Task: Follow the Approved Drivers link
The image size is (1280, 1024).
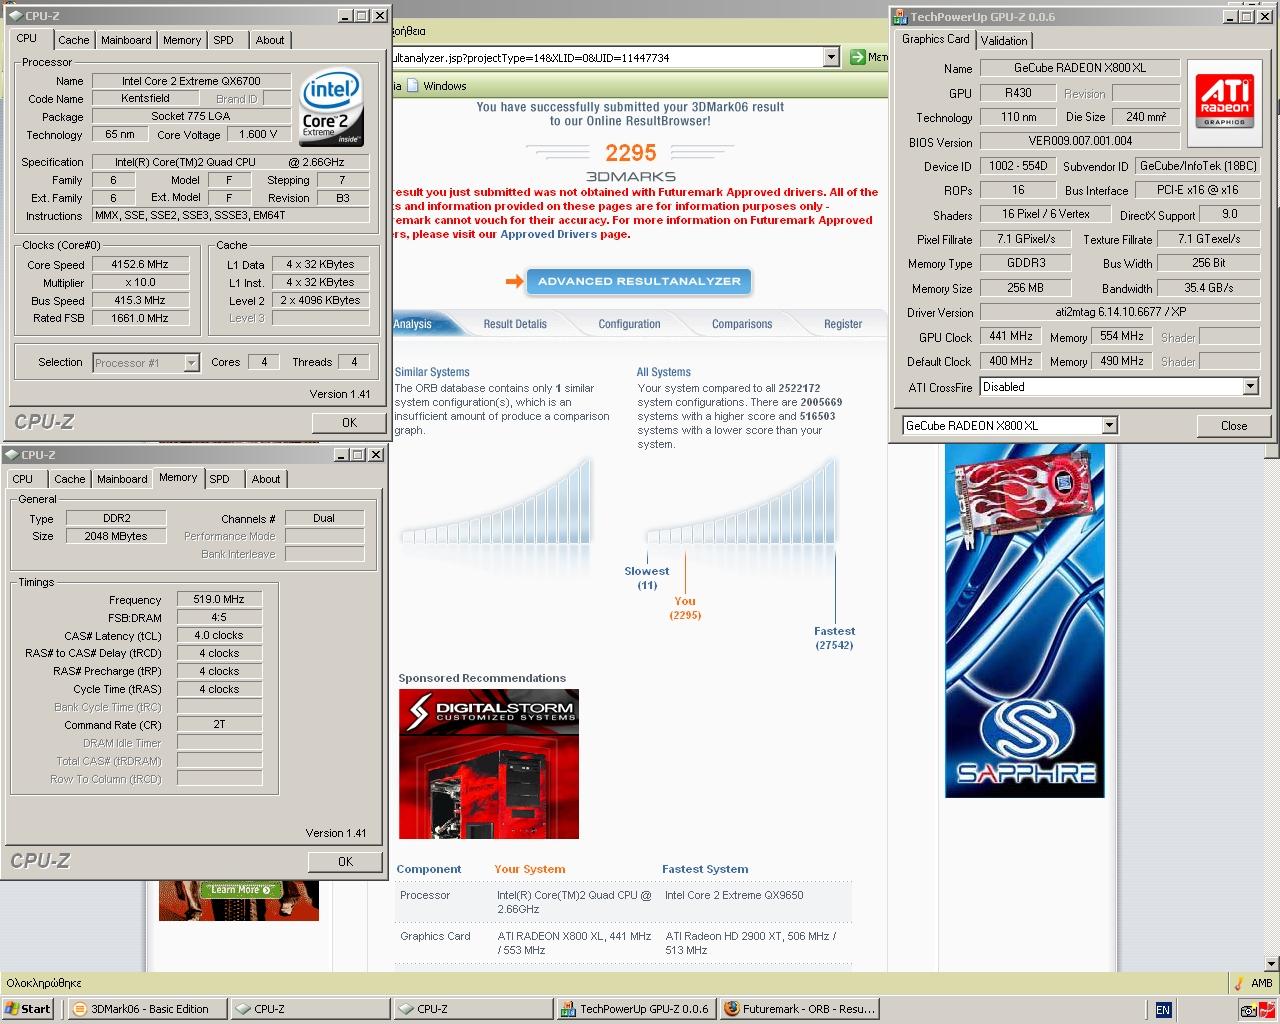Action: point(549,234)
